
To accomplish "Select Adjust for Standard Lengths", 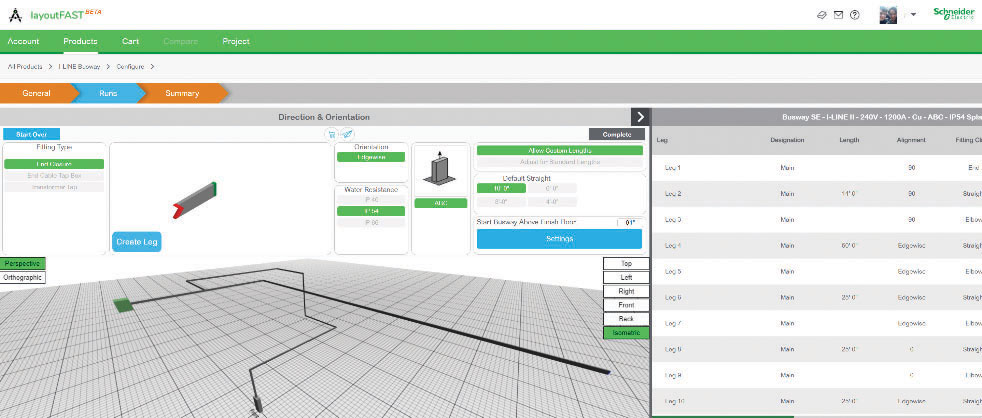I will [x=559, y=162].
